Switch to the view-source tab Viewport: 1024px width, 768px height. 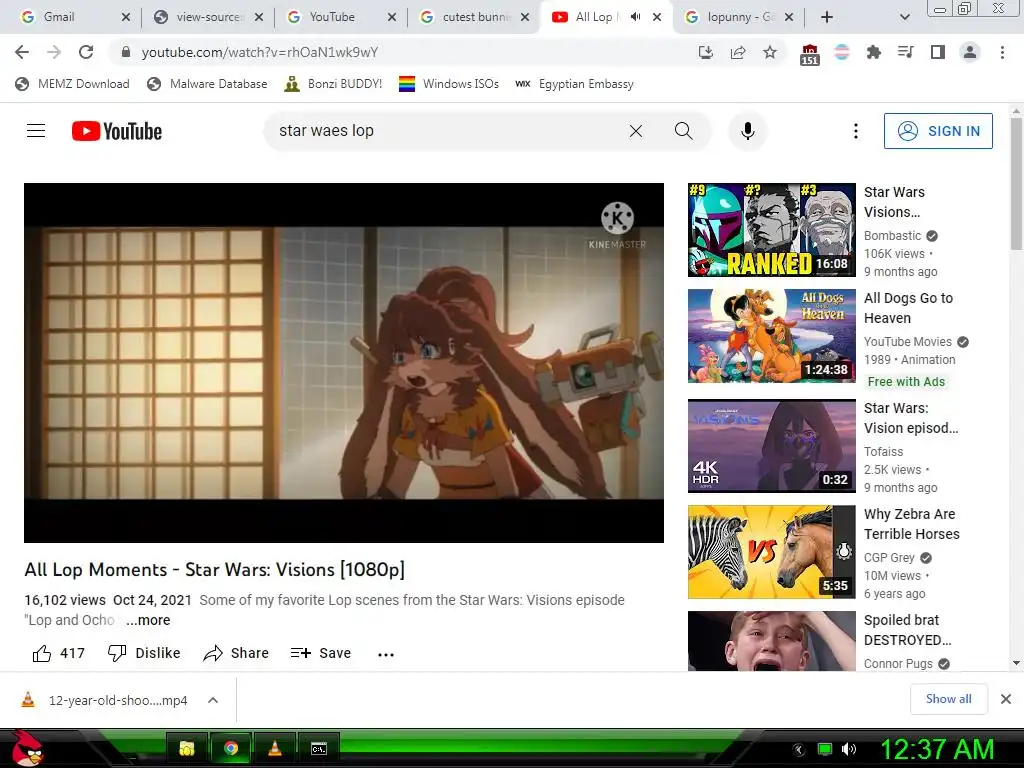pos(208,17)
